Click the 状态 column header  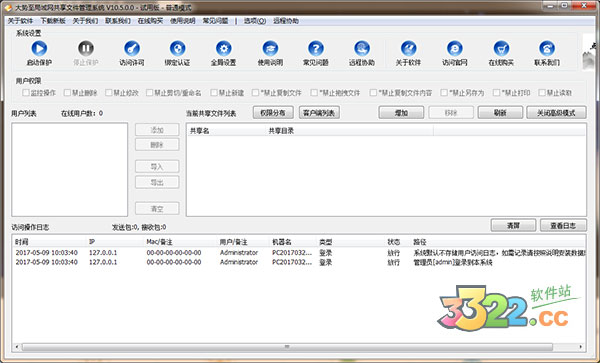pos(397,242)
